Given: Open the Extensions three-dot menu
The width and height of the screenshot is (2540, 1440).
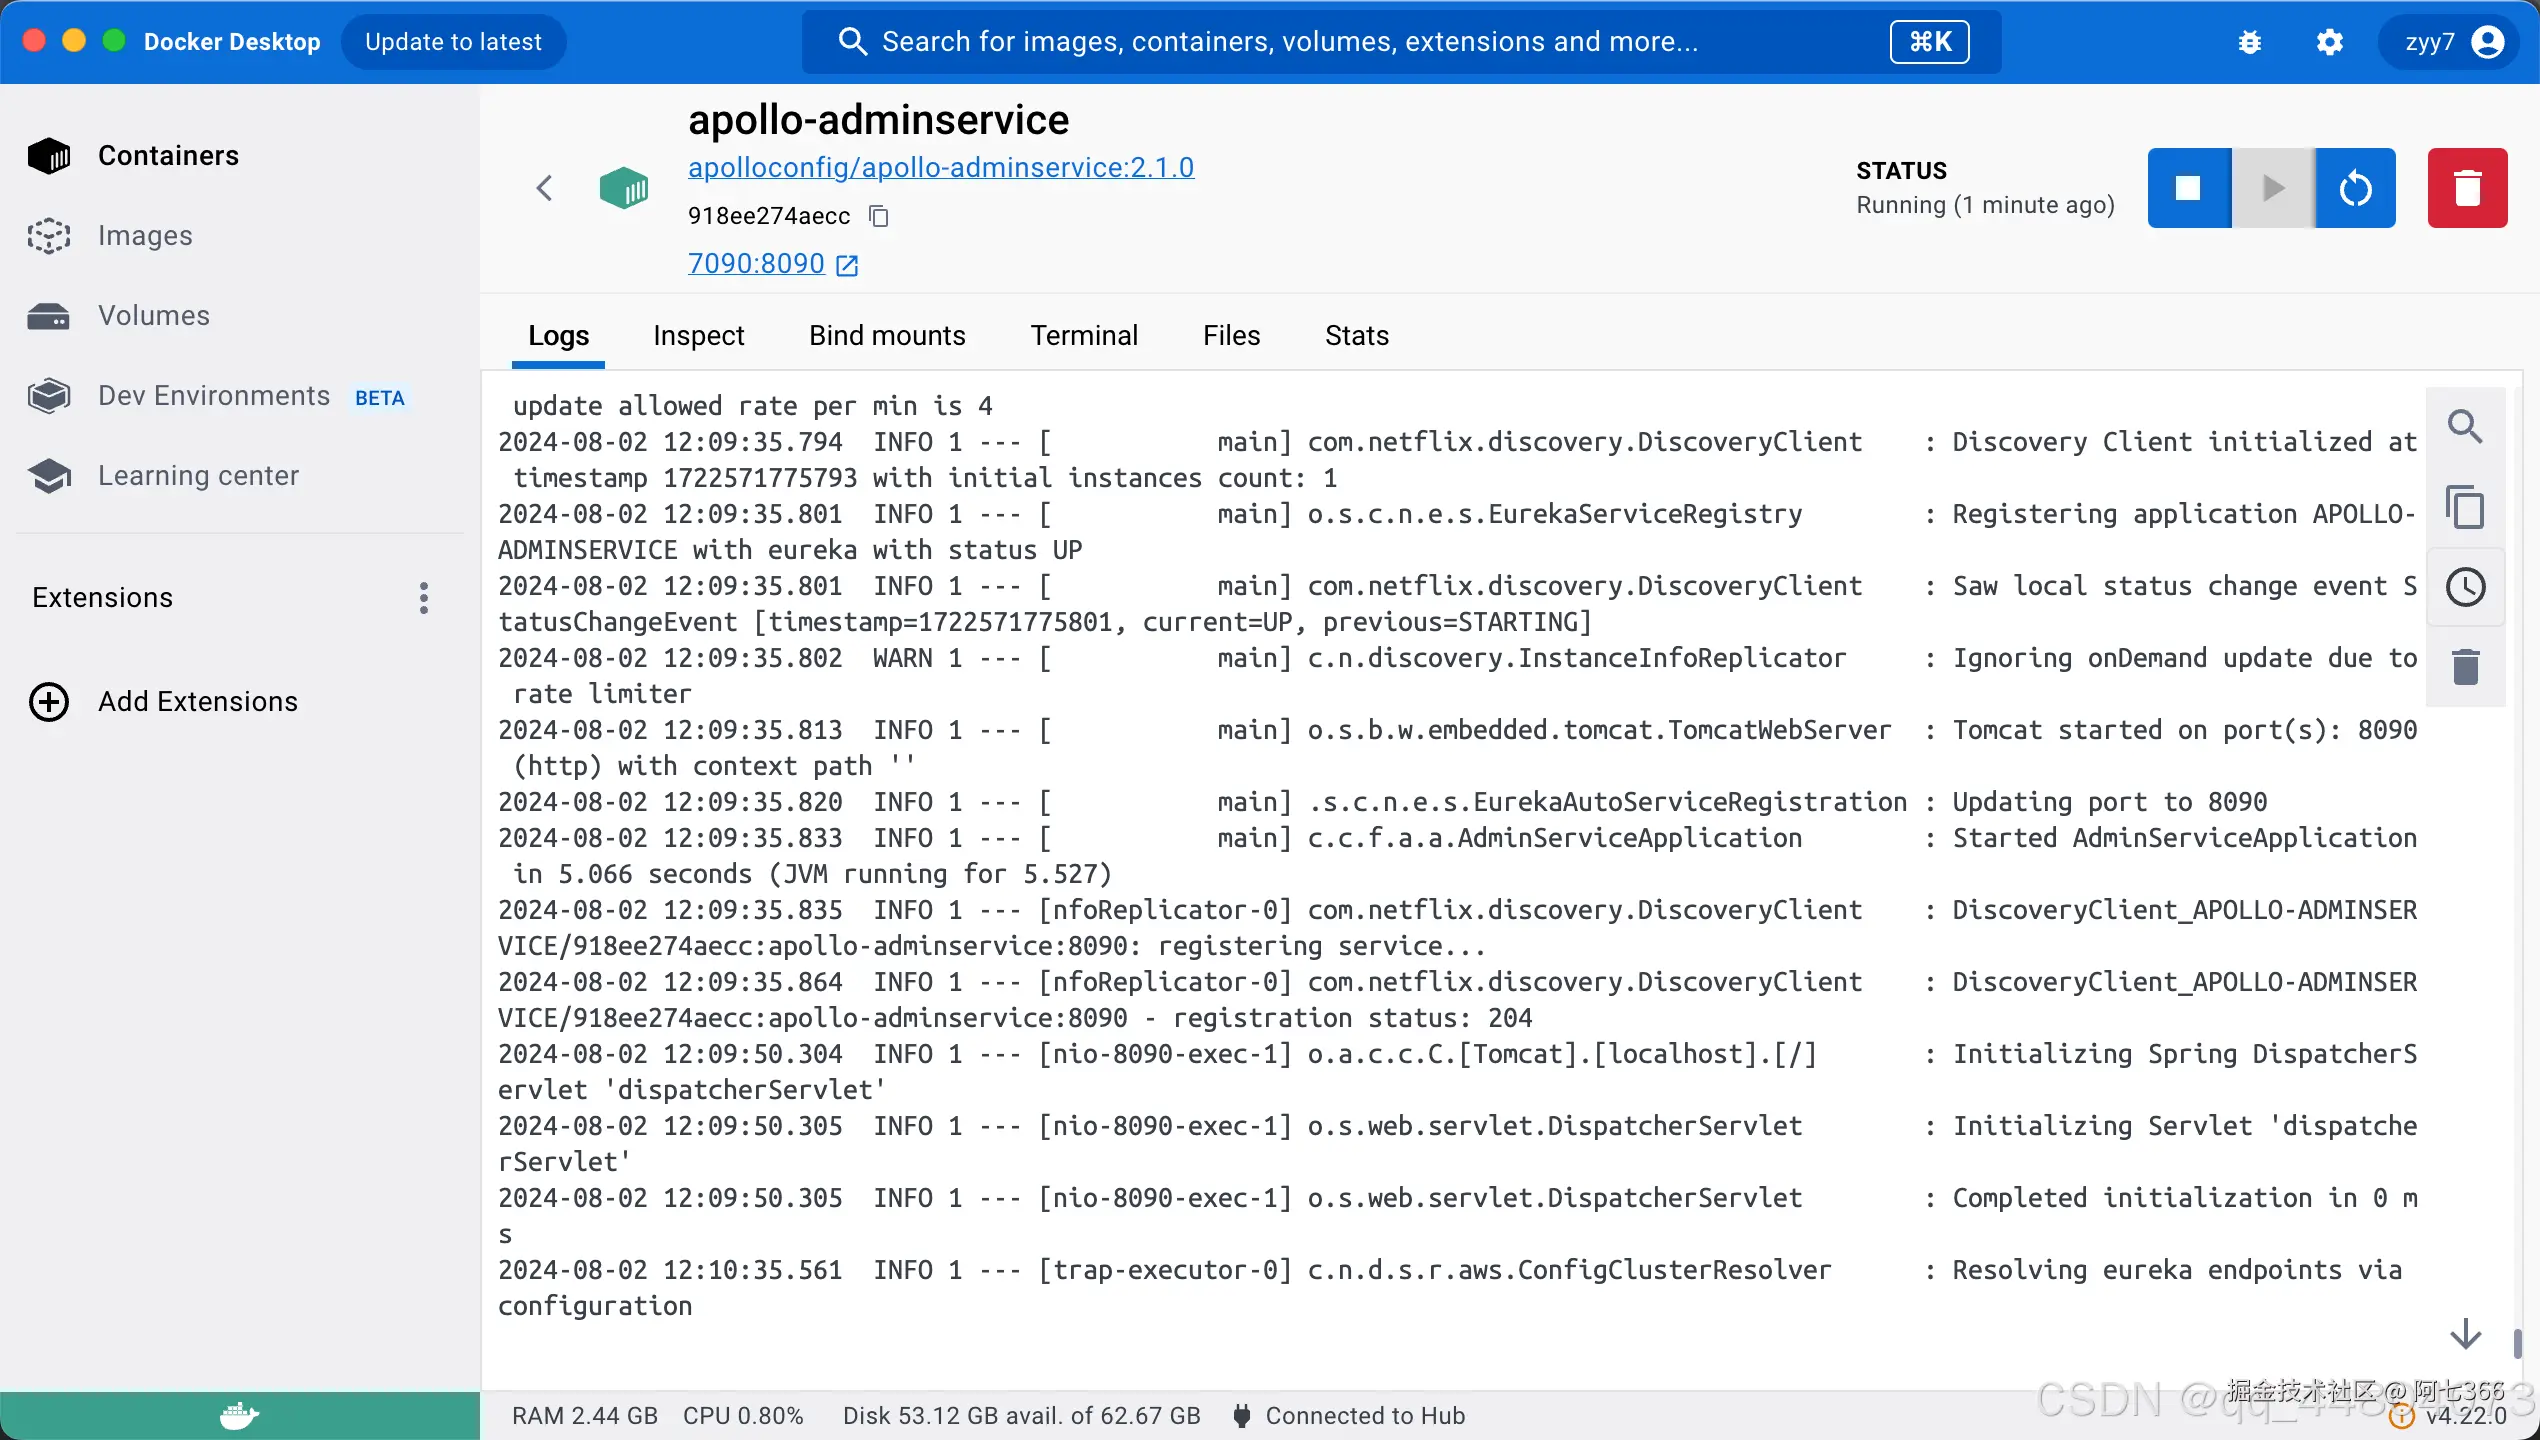Looking at the screenshot, I should click(x=424, y=598).
